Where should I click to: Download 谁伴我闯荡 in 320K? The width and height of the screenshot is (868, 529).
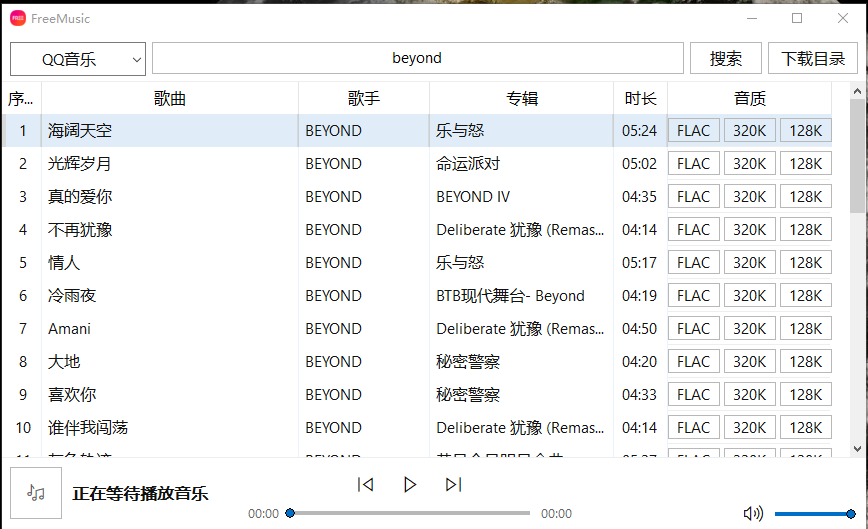[x=750, y=428]
